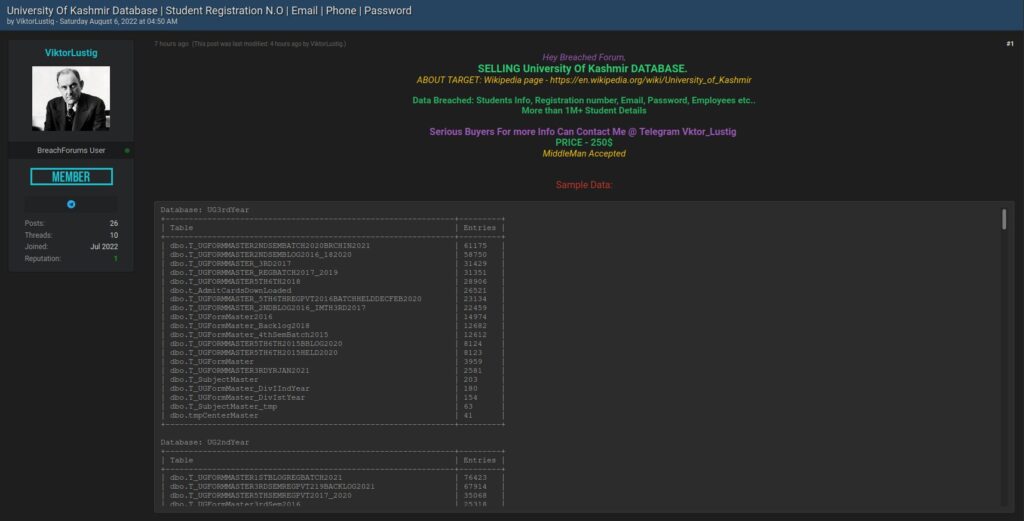This screenshot has width=1024, height=521.
Task: Click the MEMBER rank badge
Action: [71, 176]
